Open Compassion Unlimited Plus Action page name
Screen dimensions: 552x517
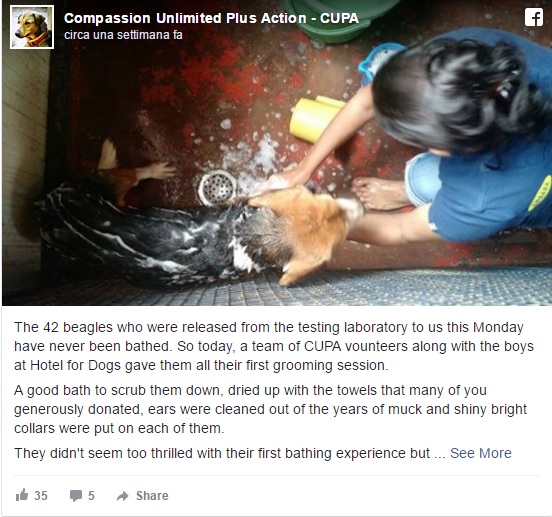[x=211, y=18]
